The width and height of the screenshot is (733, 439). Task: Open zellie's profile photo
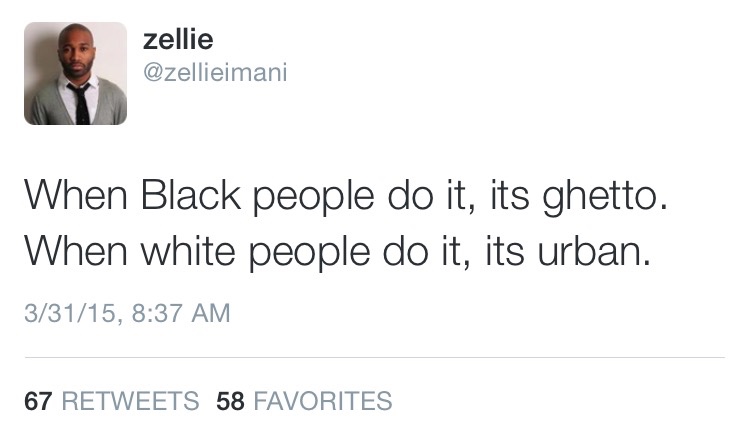(76, 73)
